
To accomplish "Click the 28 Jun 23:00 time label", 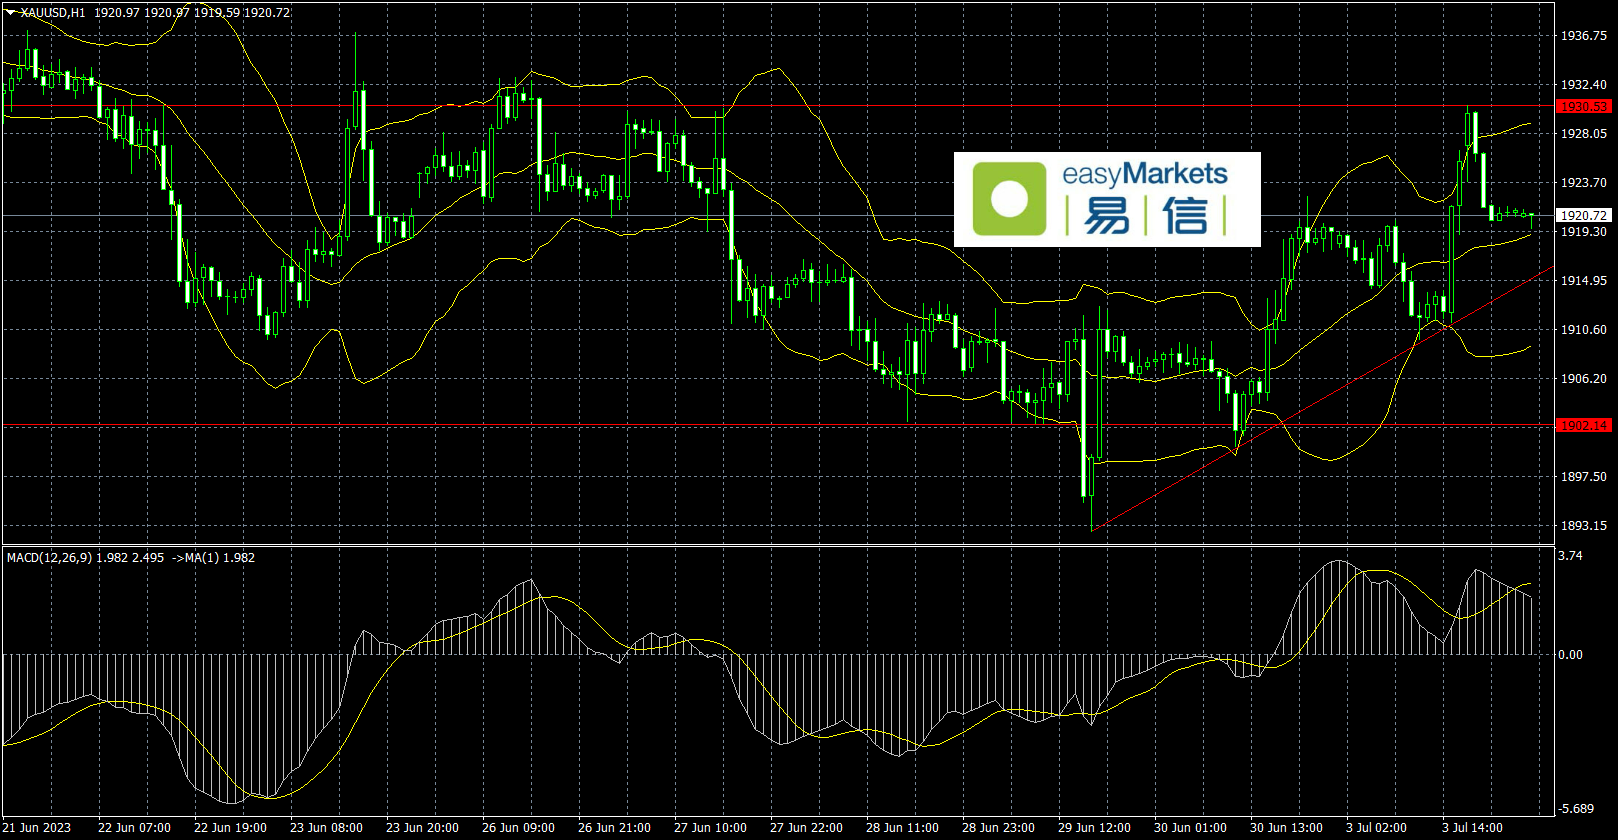I will coord(998,828).
